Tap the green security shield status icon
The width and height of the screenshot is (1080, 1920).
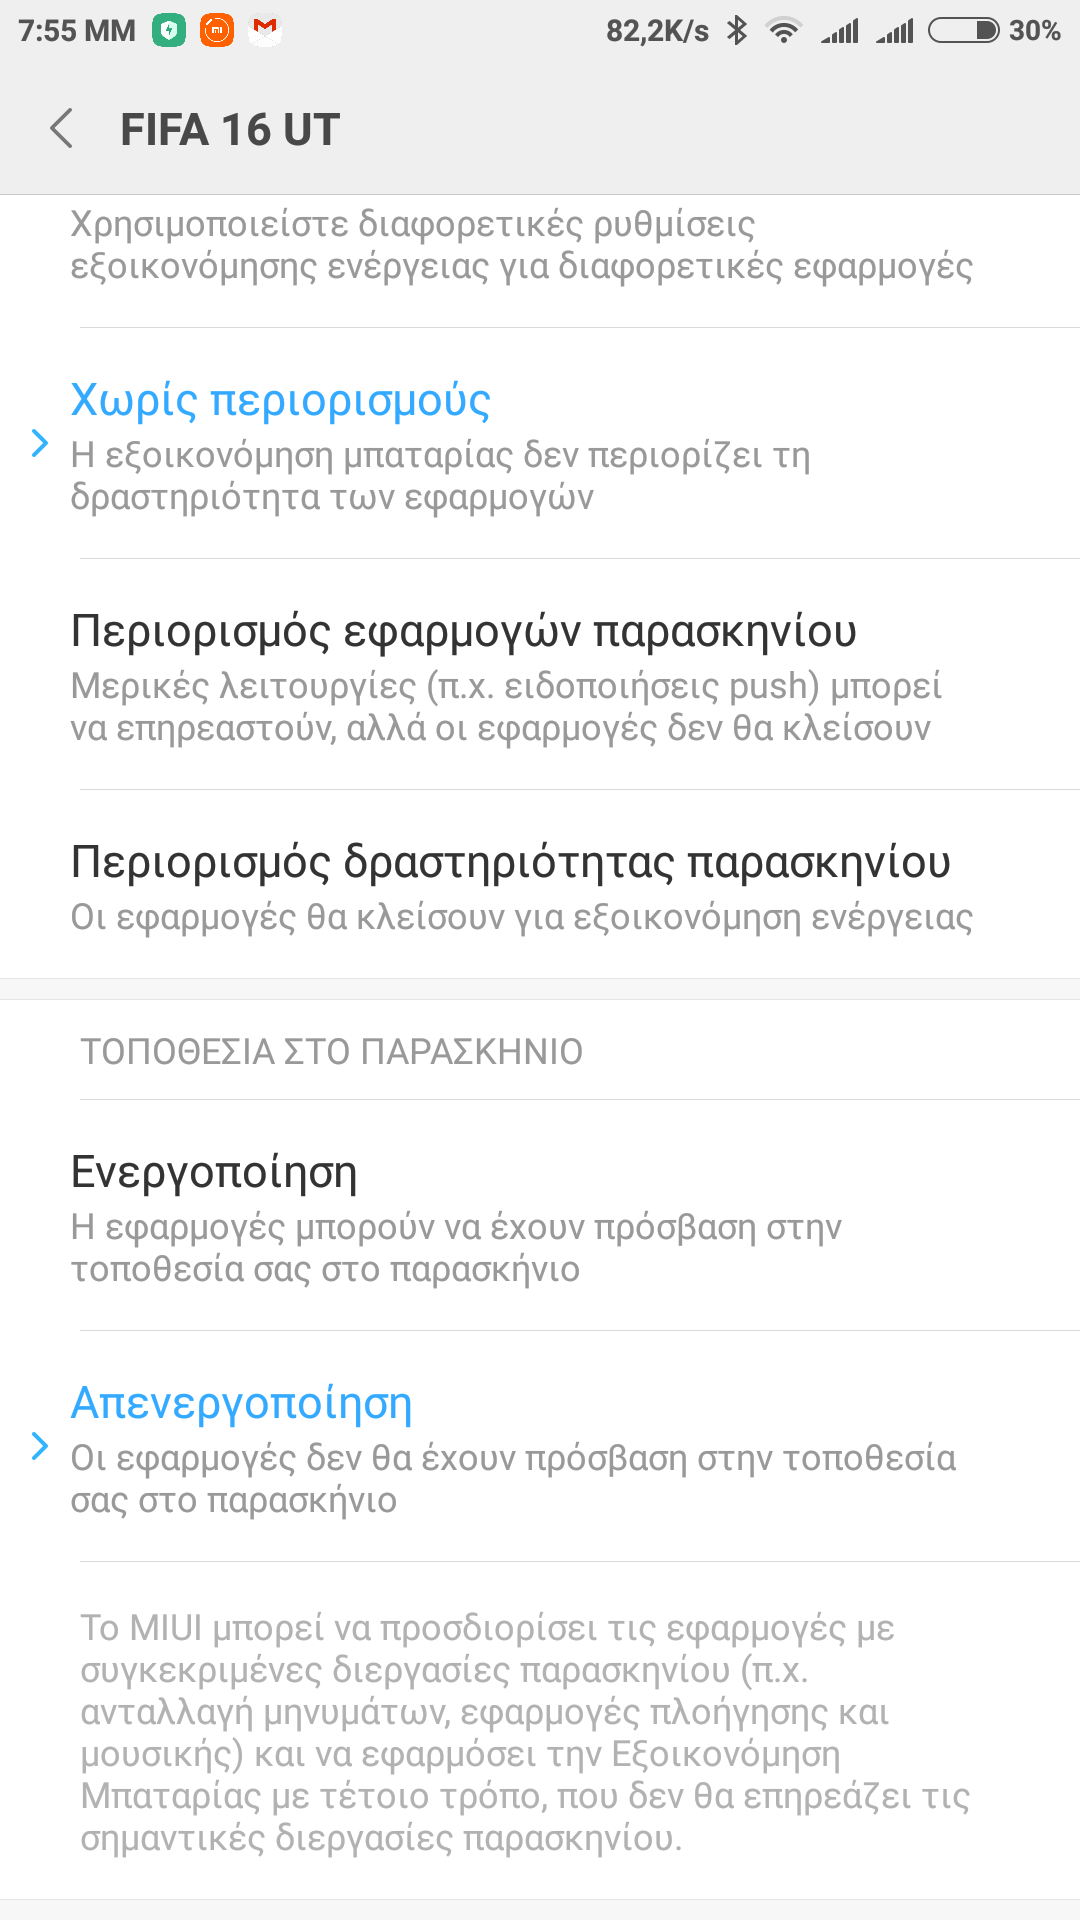click(169, 31)
